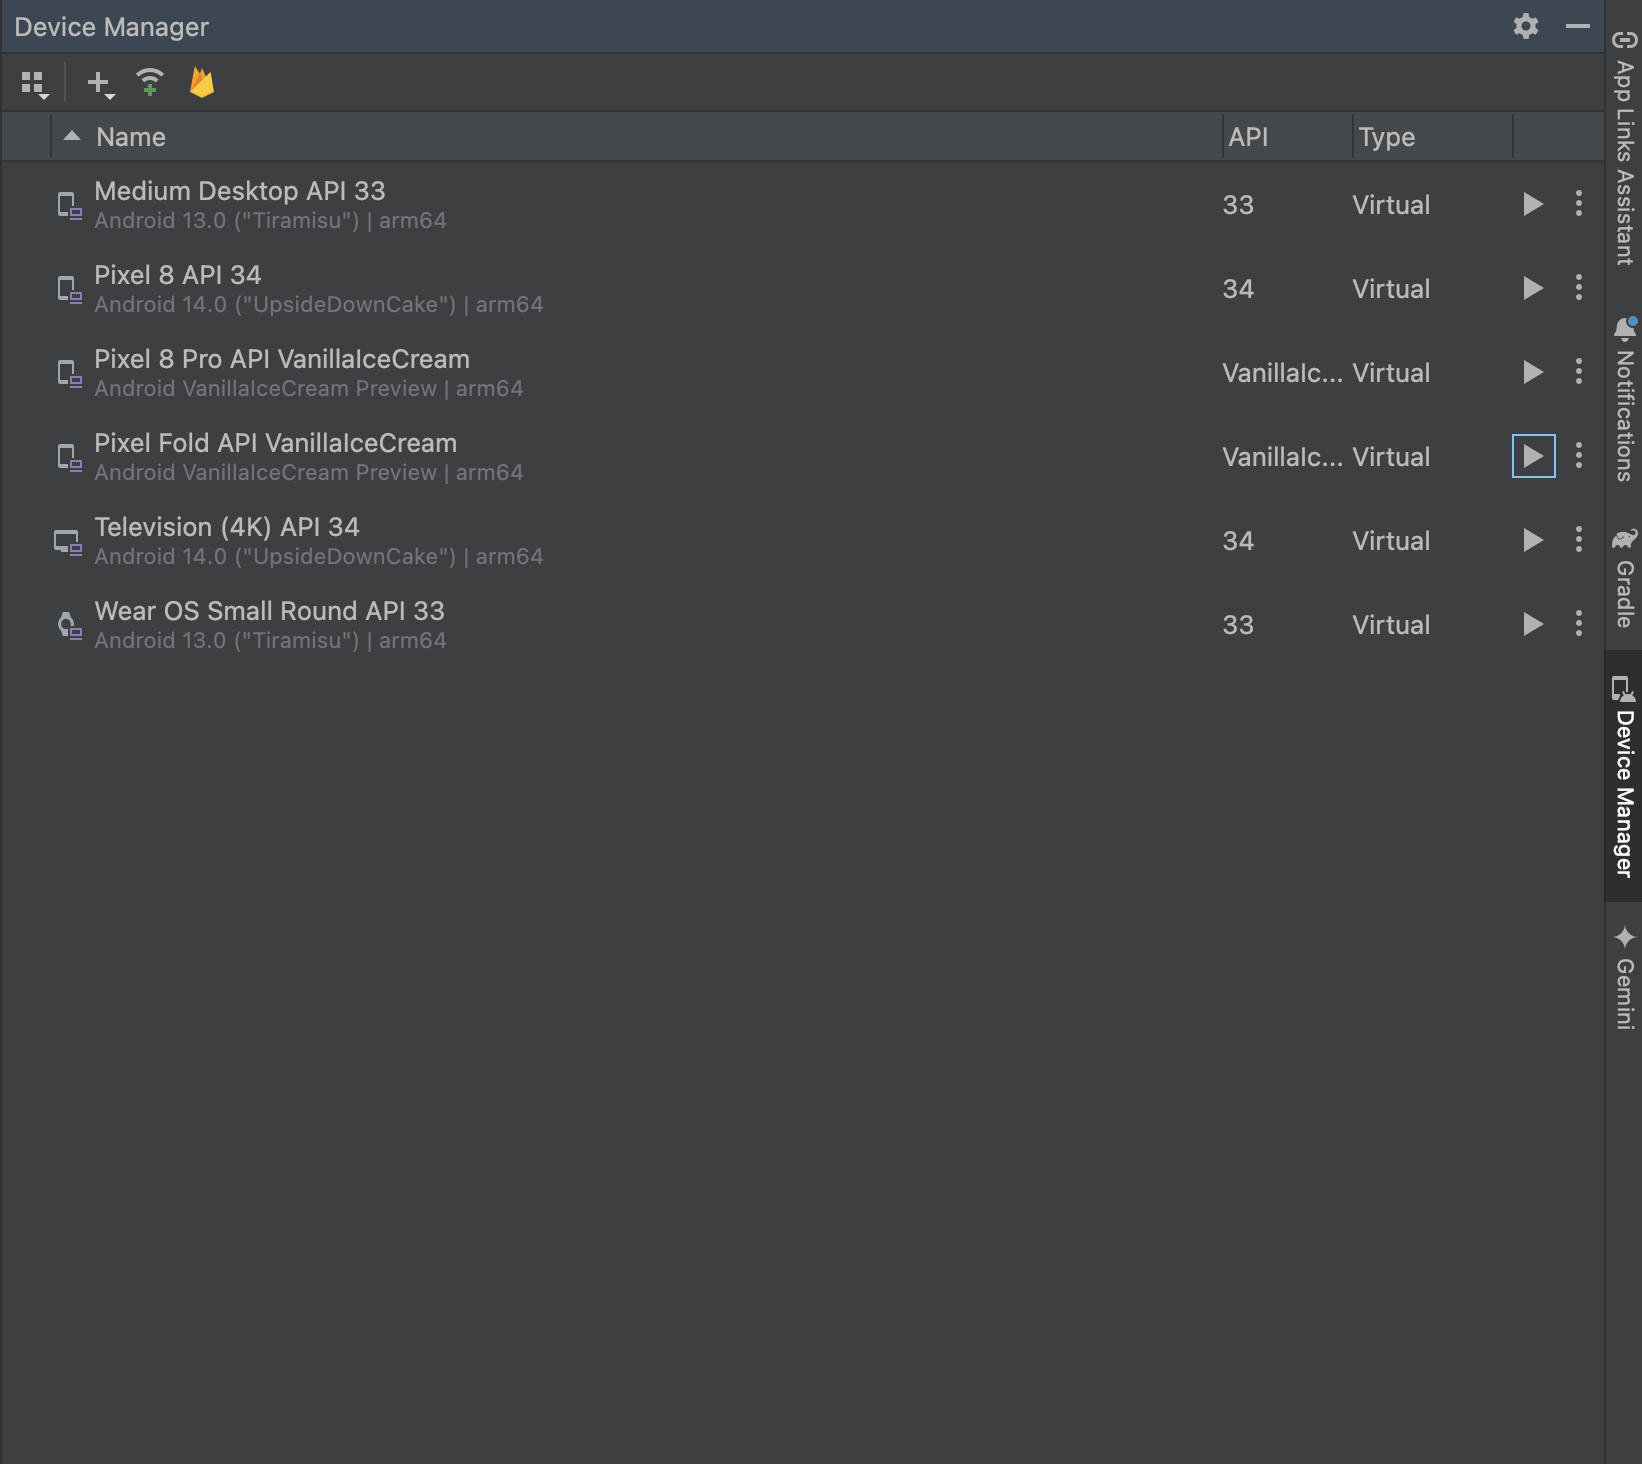Run the Television (4K) API 34 emulator
Viewport: 1642px width, 1464px height.
(1531, 541)
